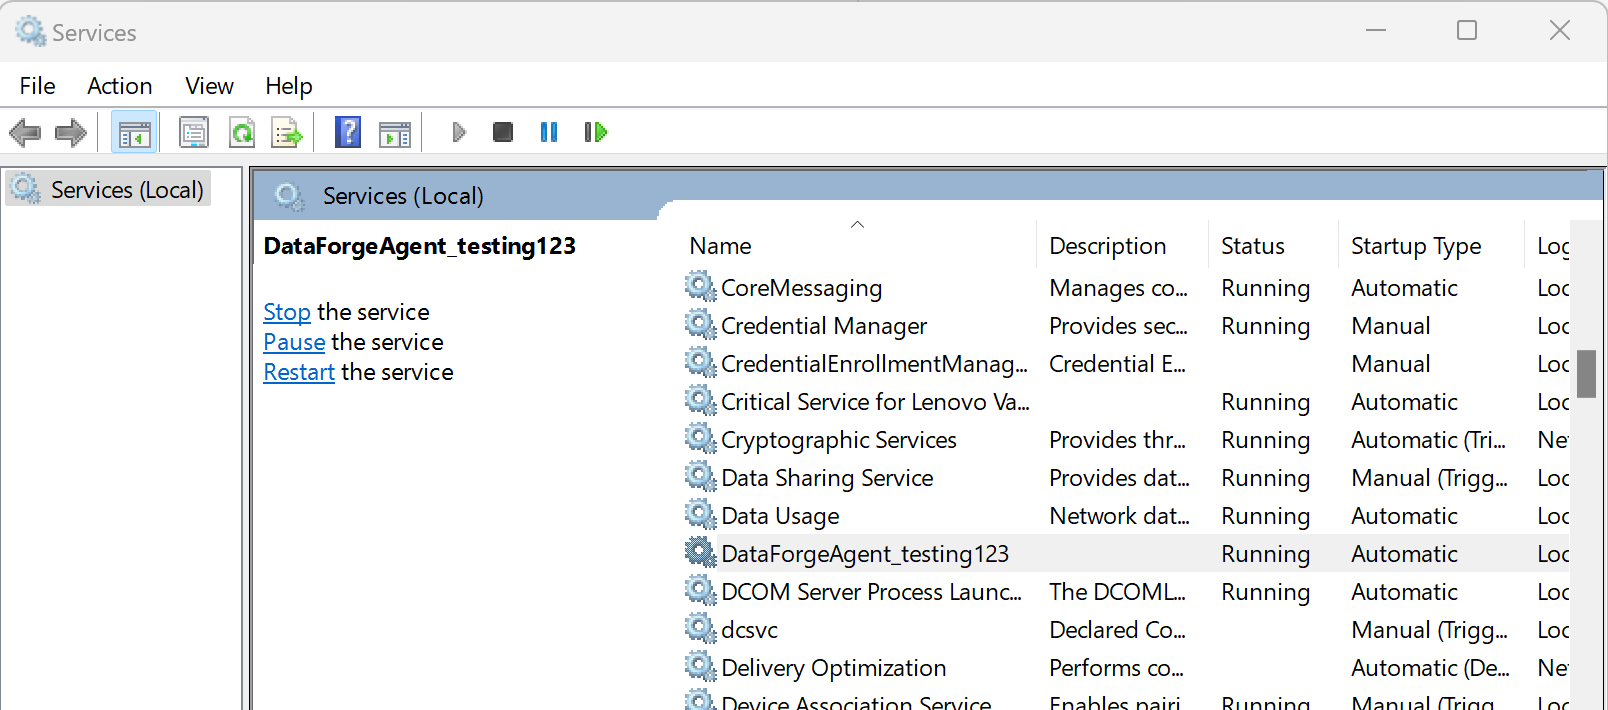Select the Cryptographic Services name
The width and height of the screenshot is (1608, 710).
click(x=839, y=440)
